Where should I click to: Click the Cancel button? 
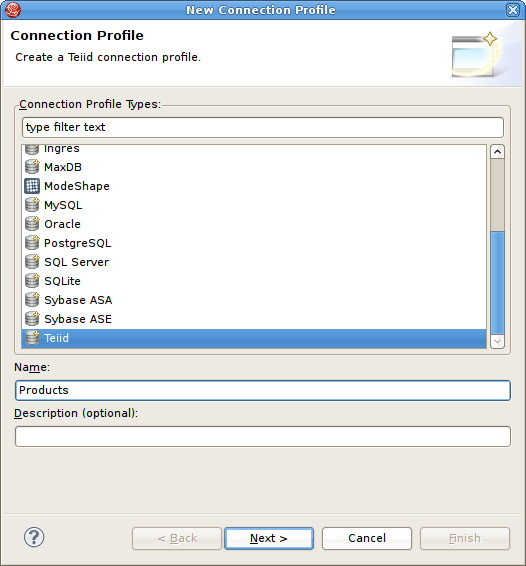tap(367, 538)
